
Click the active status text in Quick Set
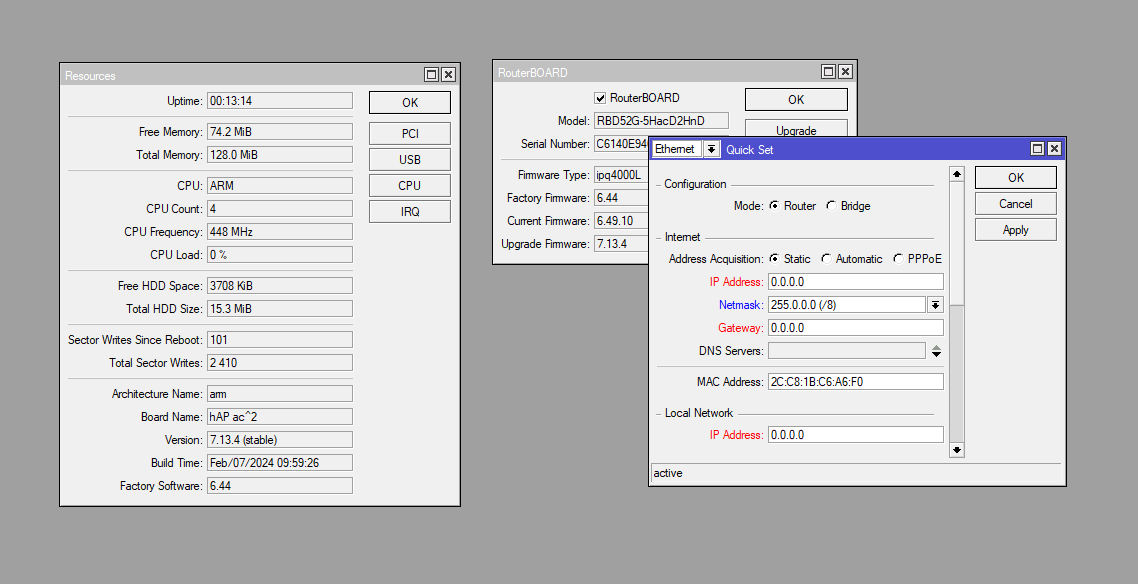pyautogui.click(x=668, y=473)
